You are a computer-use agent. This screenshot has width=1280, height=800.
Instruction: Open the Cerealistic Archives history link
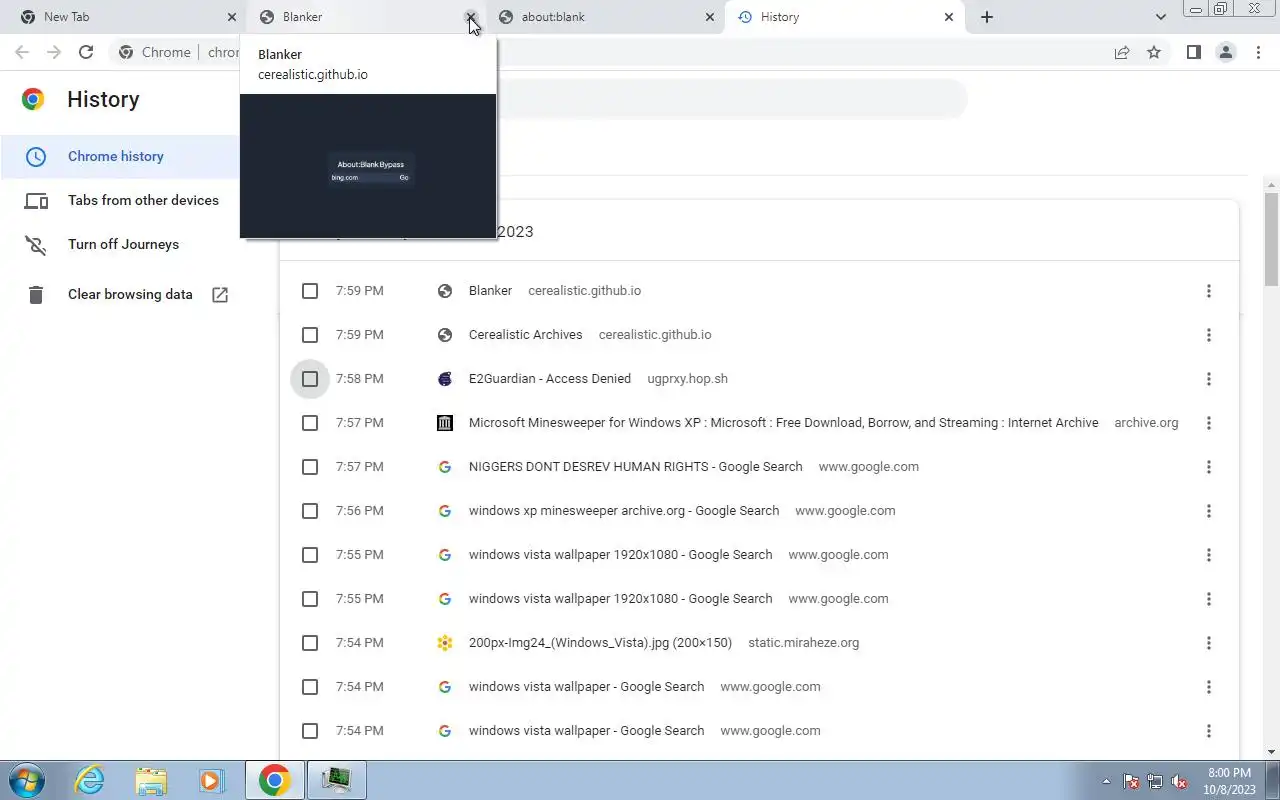click(525, 335)
